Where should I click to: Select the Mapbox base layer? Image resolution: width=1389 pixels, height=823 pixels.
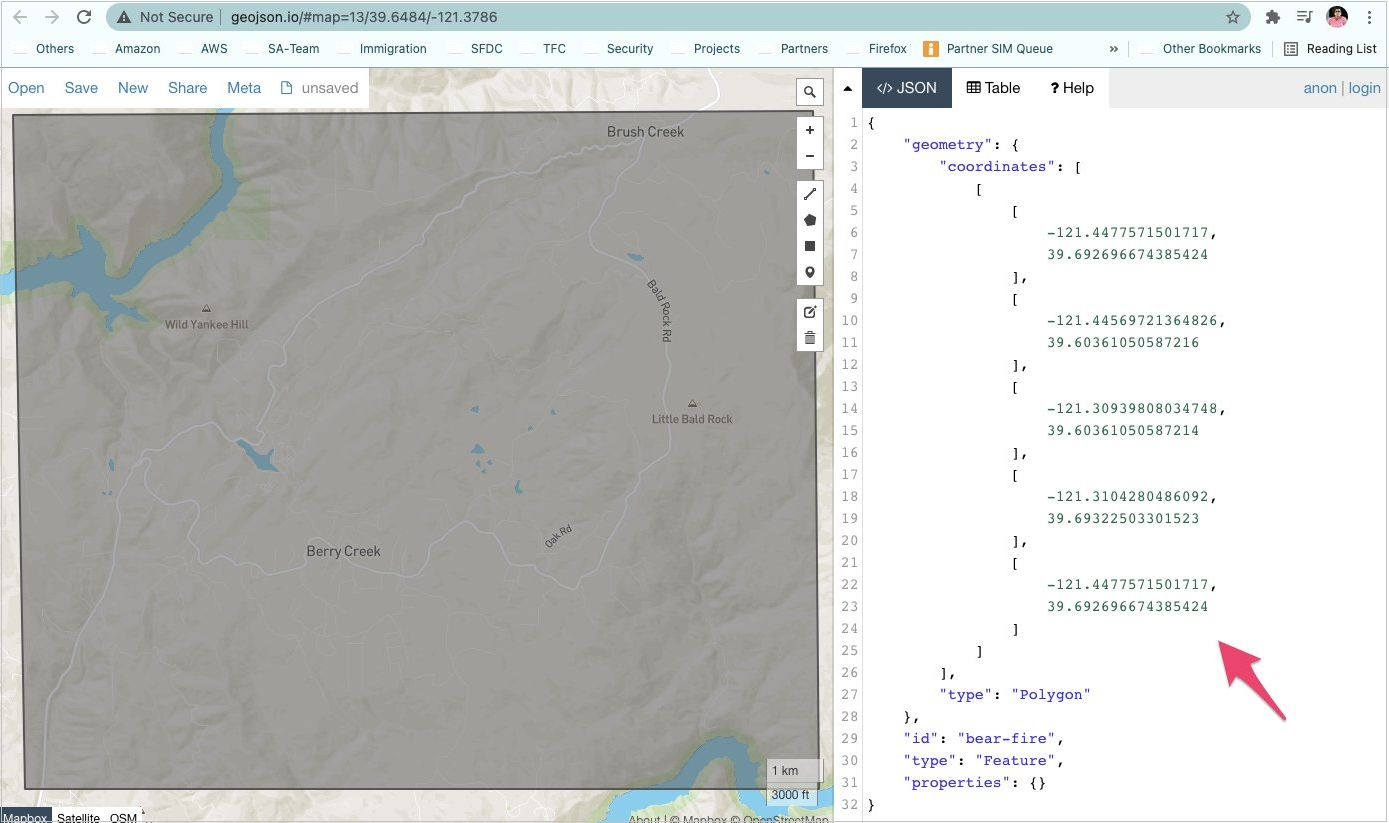point(25,817)
